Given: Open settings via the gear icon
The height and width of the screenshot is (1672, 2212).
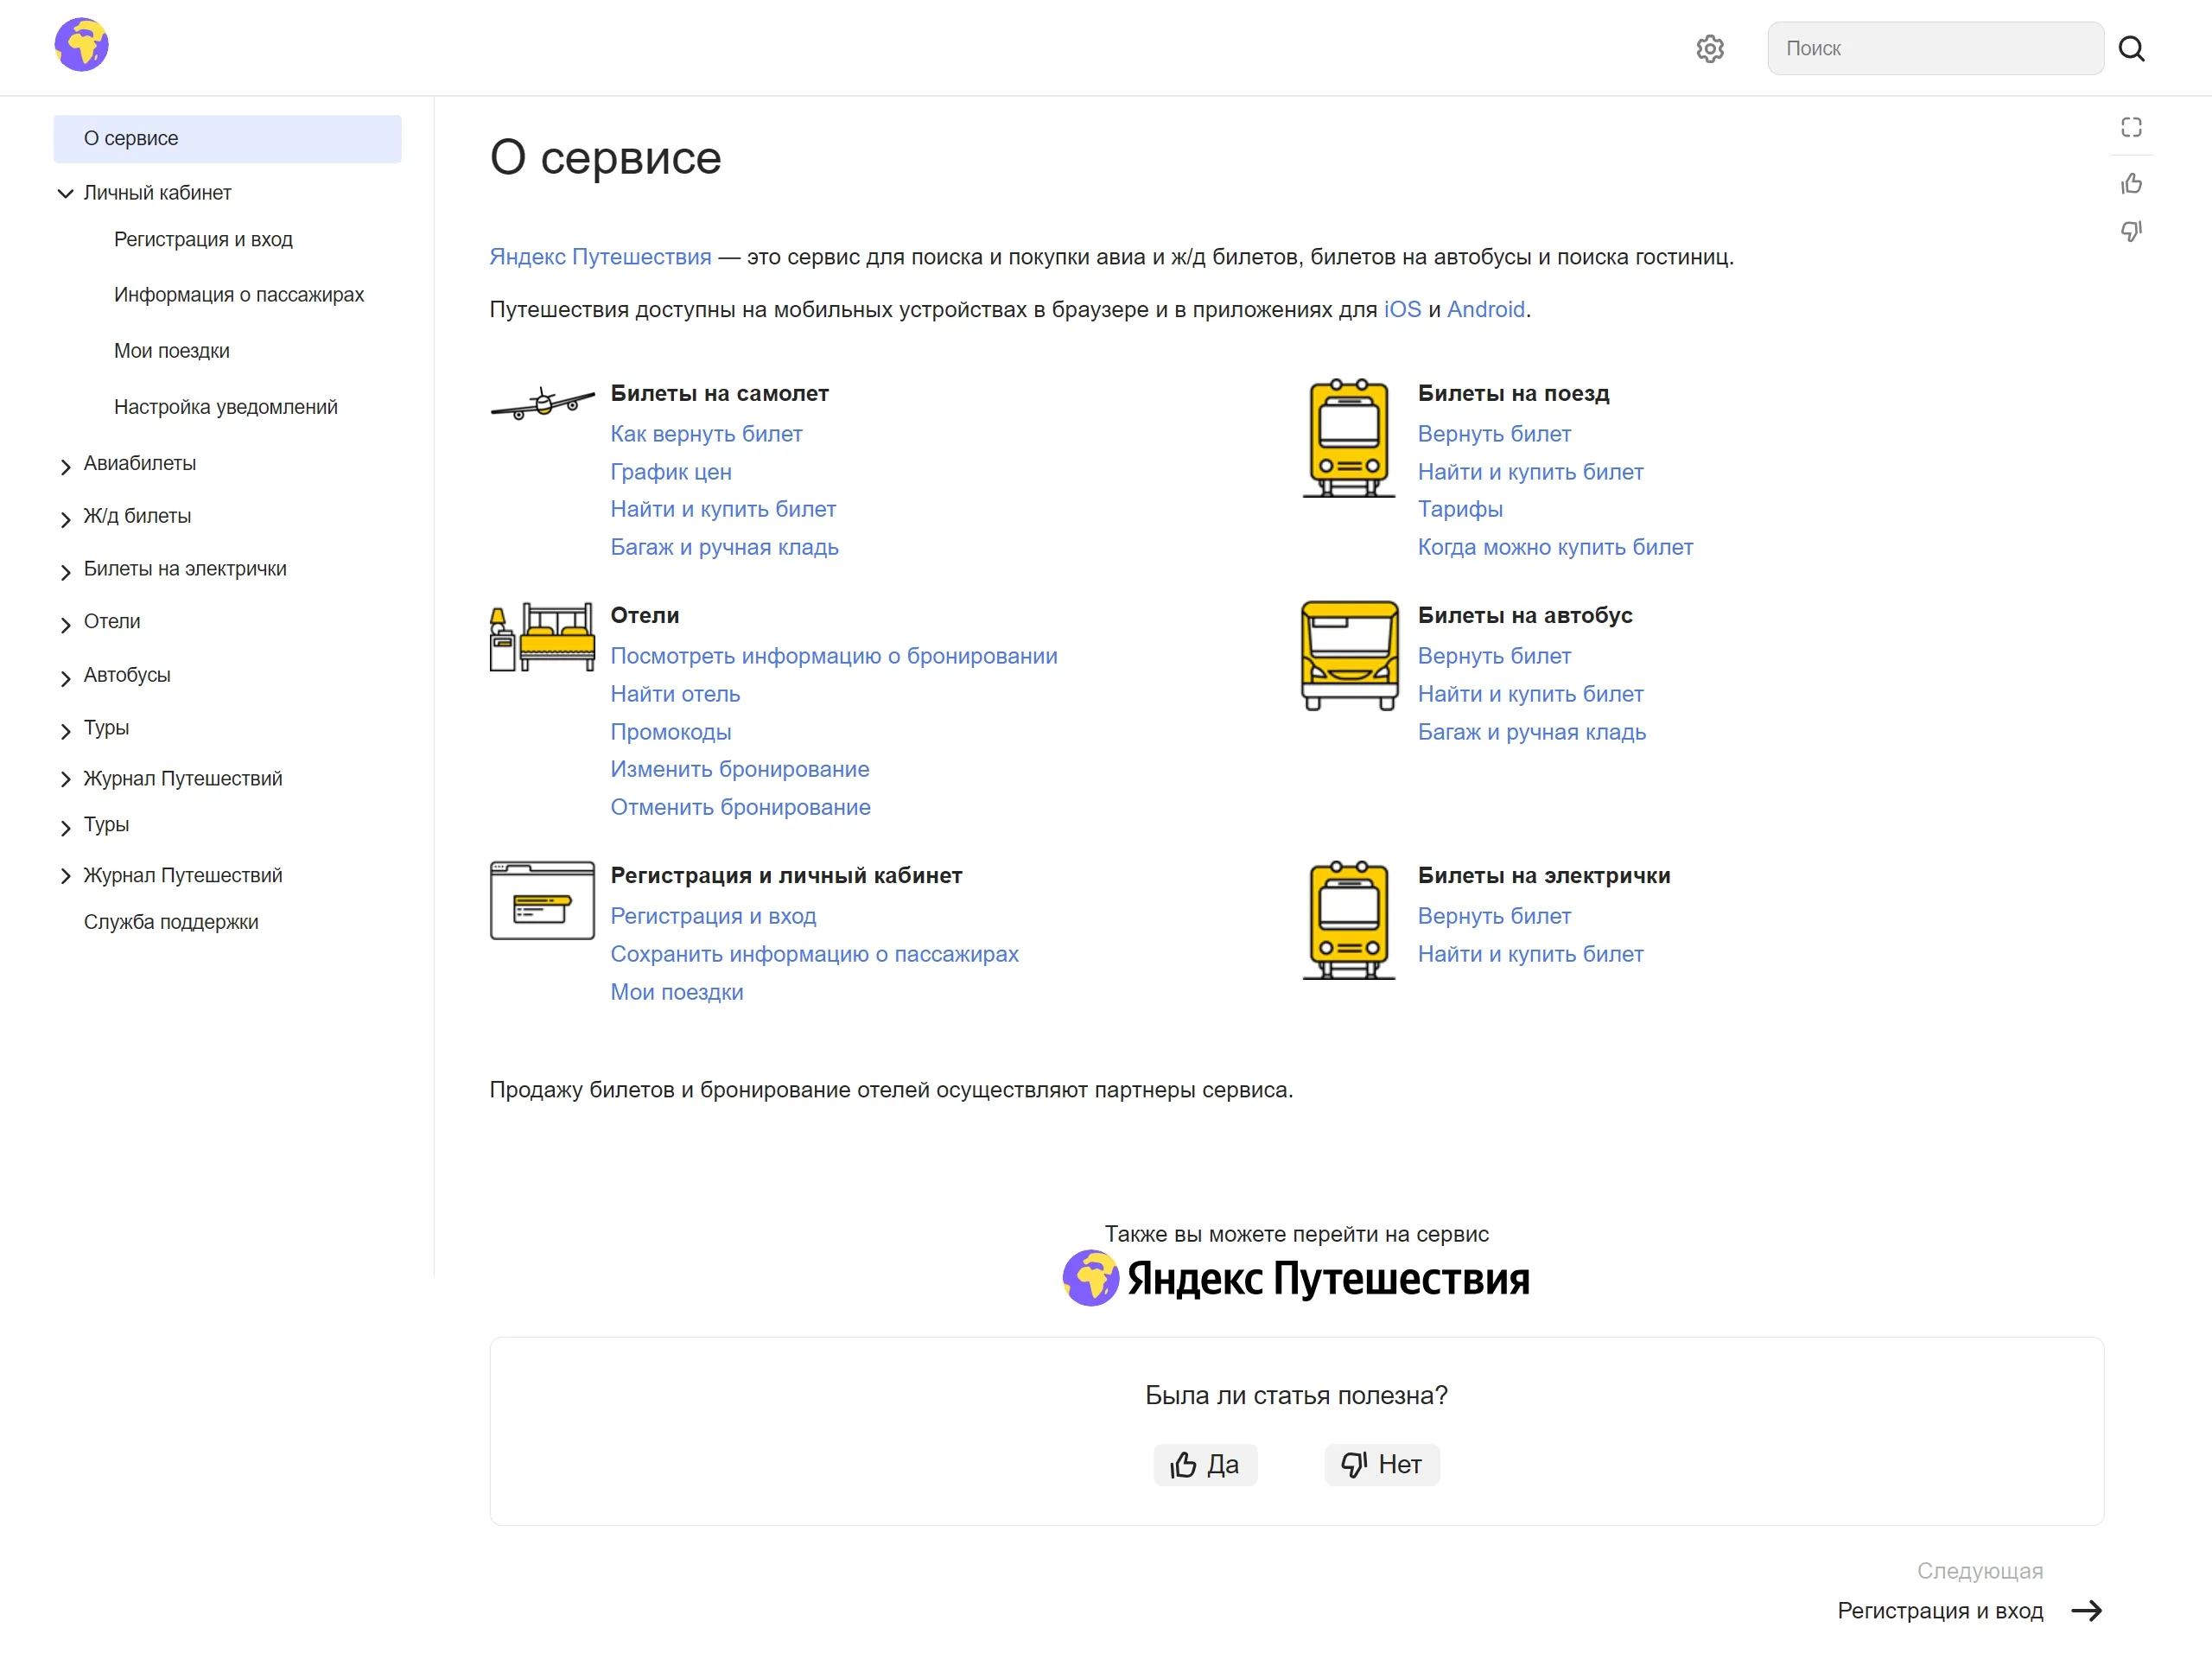Looking at the screenshot, I should click(1709, 48).
